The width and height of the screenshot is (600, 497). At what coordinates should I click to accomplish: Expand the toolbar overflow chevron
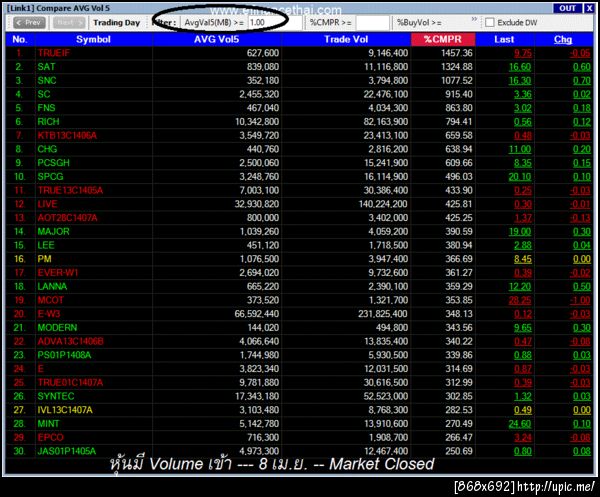[x=474, y=19]
